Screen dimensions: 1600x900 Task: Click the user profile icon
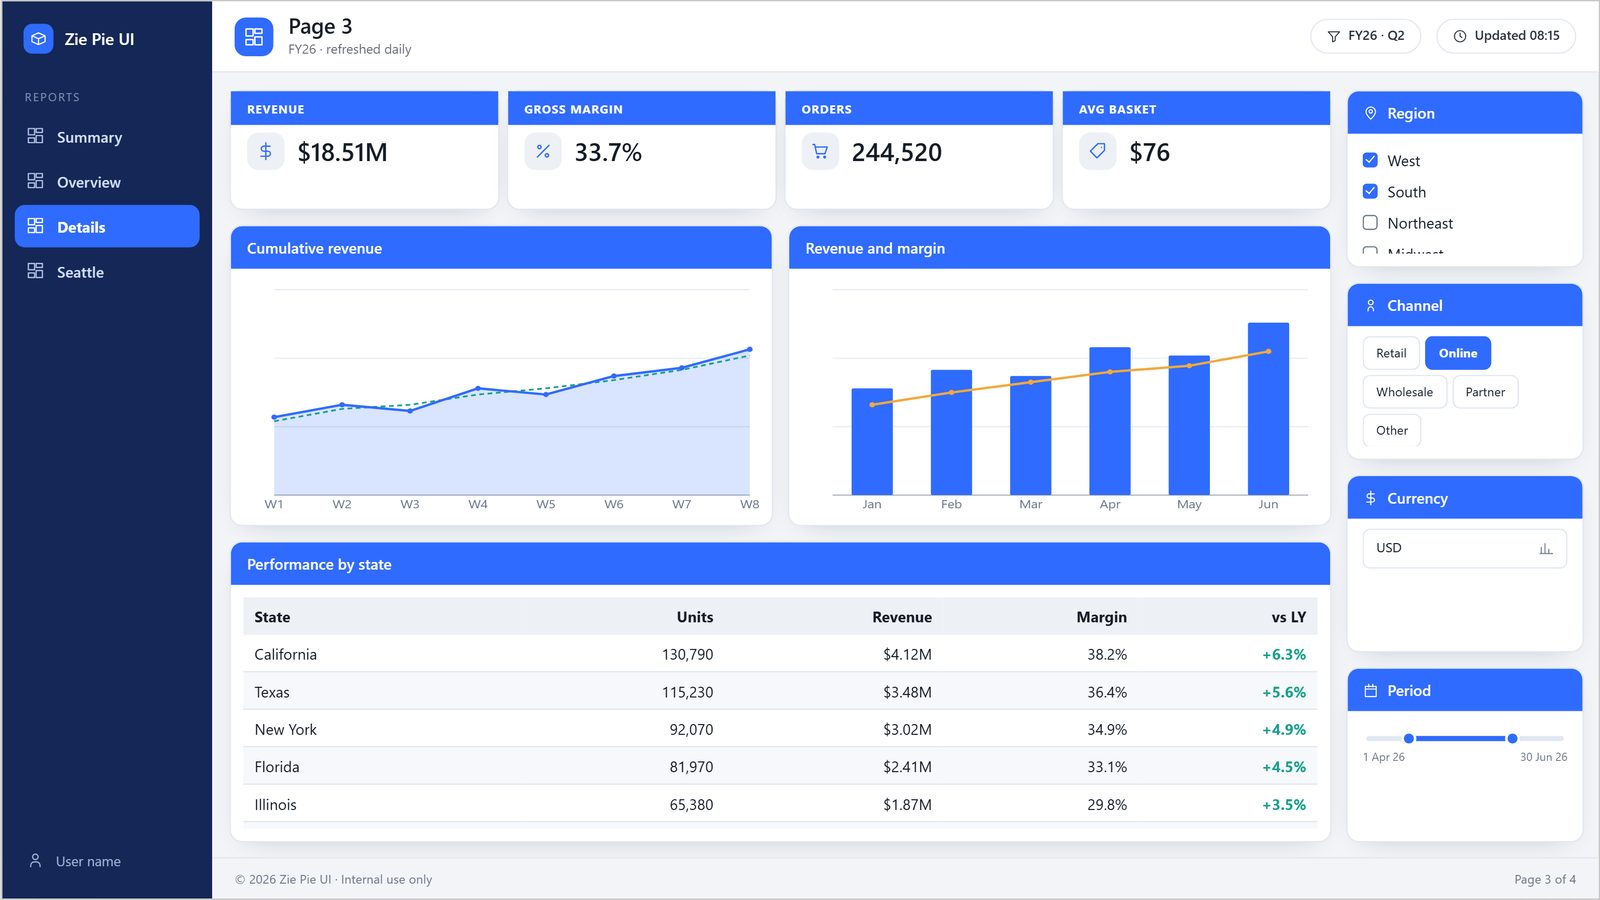tap(35, 860)
